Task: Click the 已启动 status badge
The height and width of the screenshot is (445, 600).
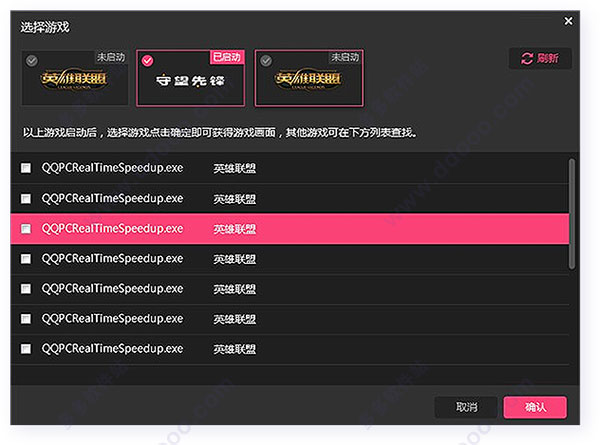Action: [x=227, y=57]
